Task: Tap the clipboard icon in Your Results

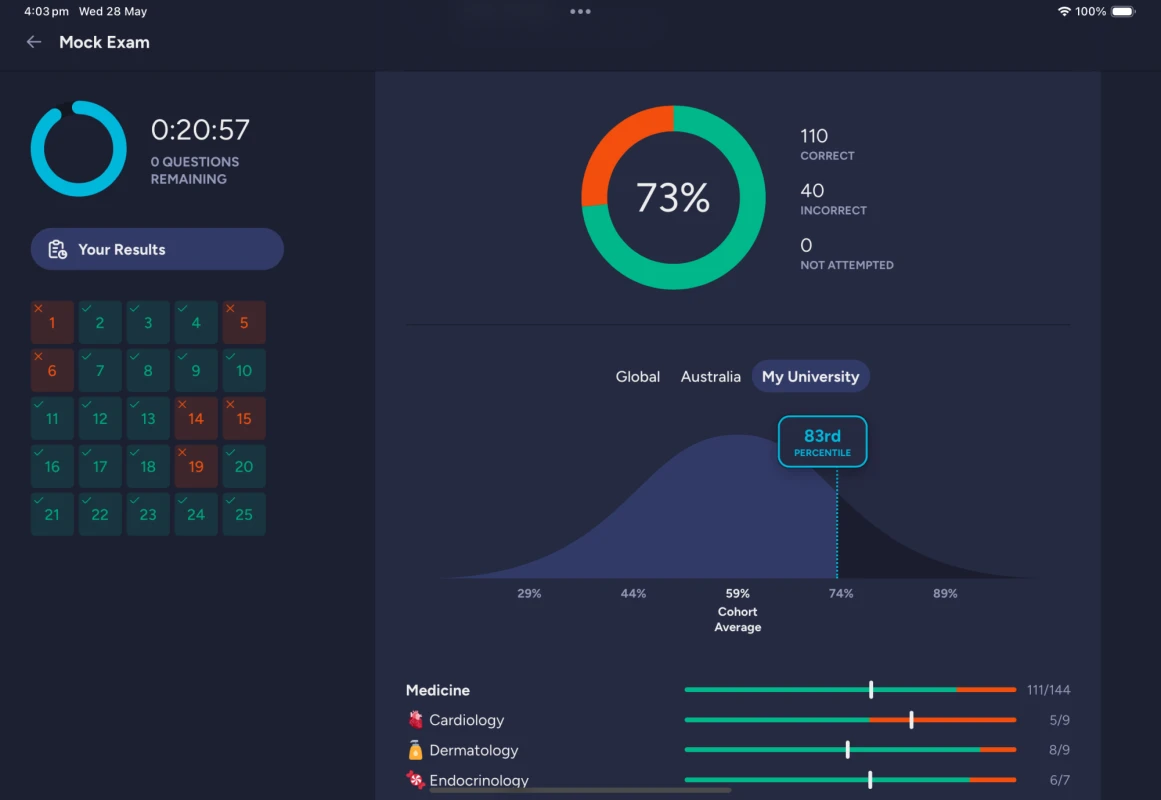Action: pyautogui.click(x=57, y=250)
